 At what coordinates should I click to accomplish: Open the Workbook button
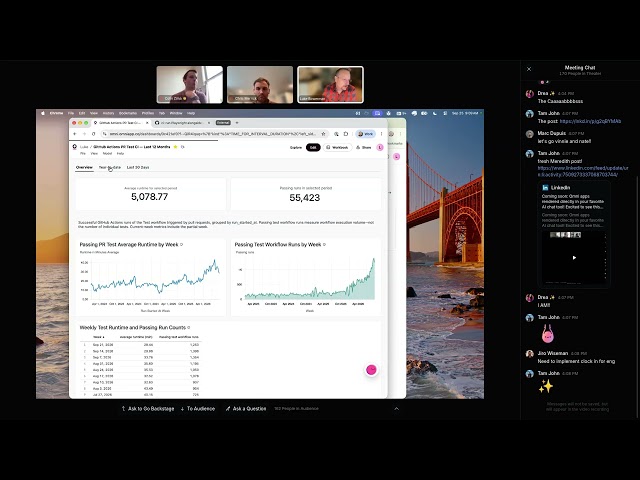337,147
